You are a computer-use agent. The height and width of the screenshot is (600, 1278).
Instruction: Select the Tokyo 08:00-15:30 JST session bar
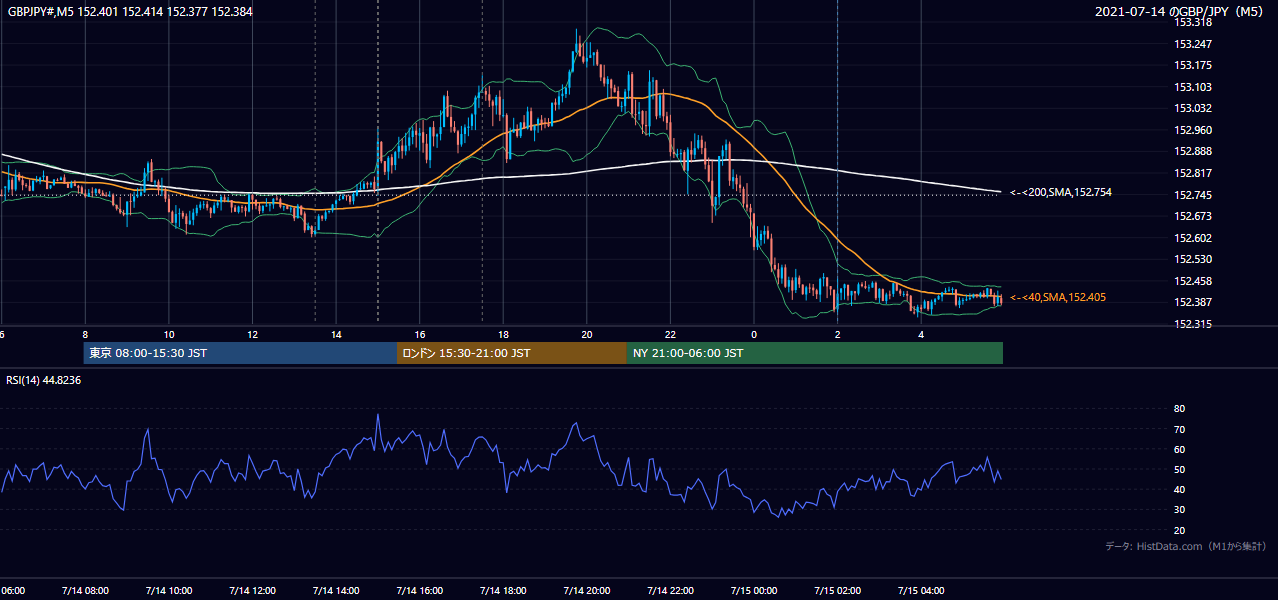click(x=240, y=353)
